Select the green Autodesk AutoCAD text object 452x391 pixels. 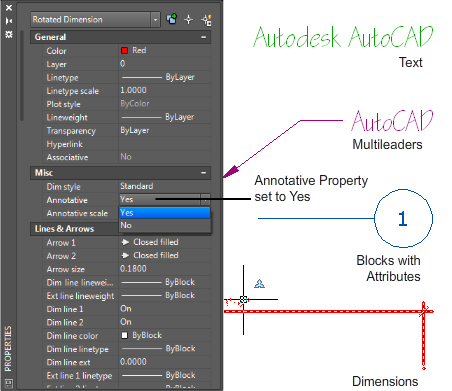point(343,37)
